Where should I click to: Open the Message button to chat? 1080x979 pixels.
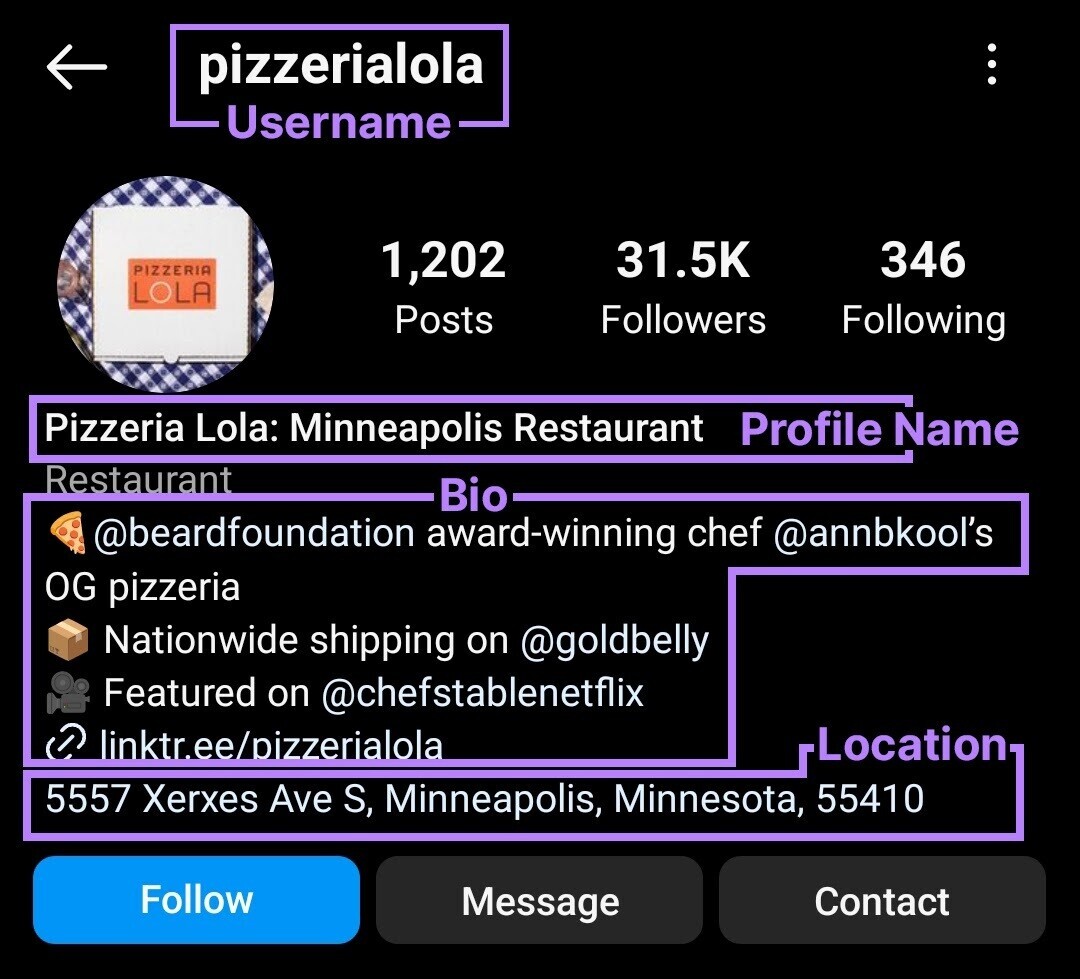(x=539, y=900)
